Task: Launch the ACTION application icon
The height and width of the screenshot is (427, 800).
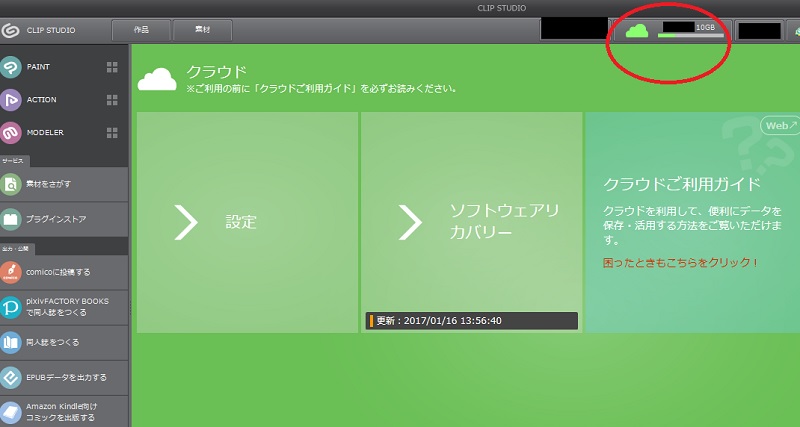Action: coord(11,100)
